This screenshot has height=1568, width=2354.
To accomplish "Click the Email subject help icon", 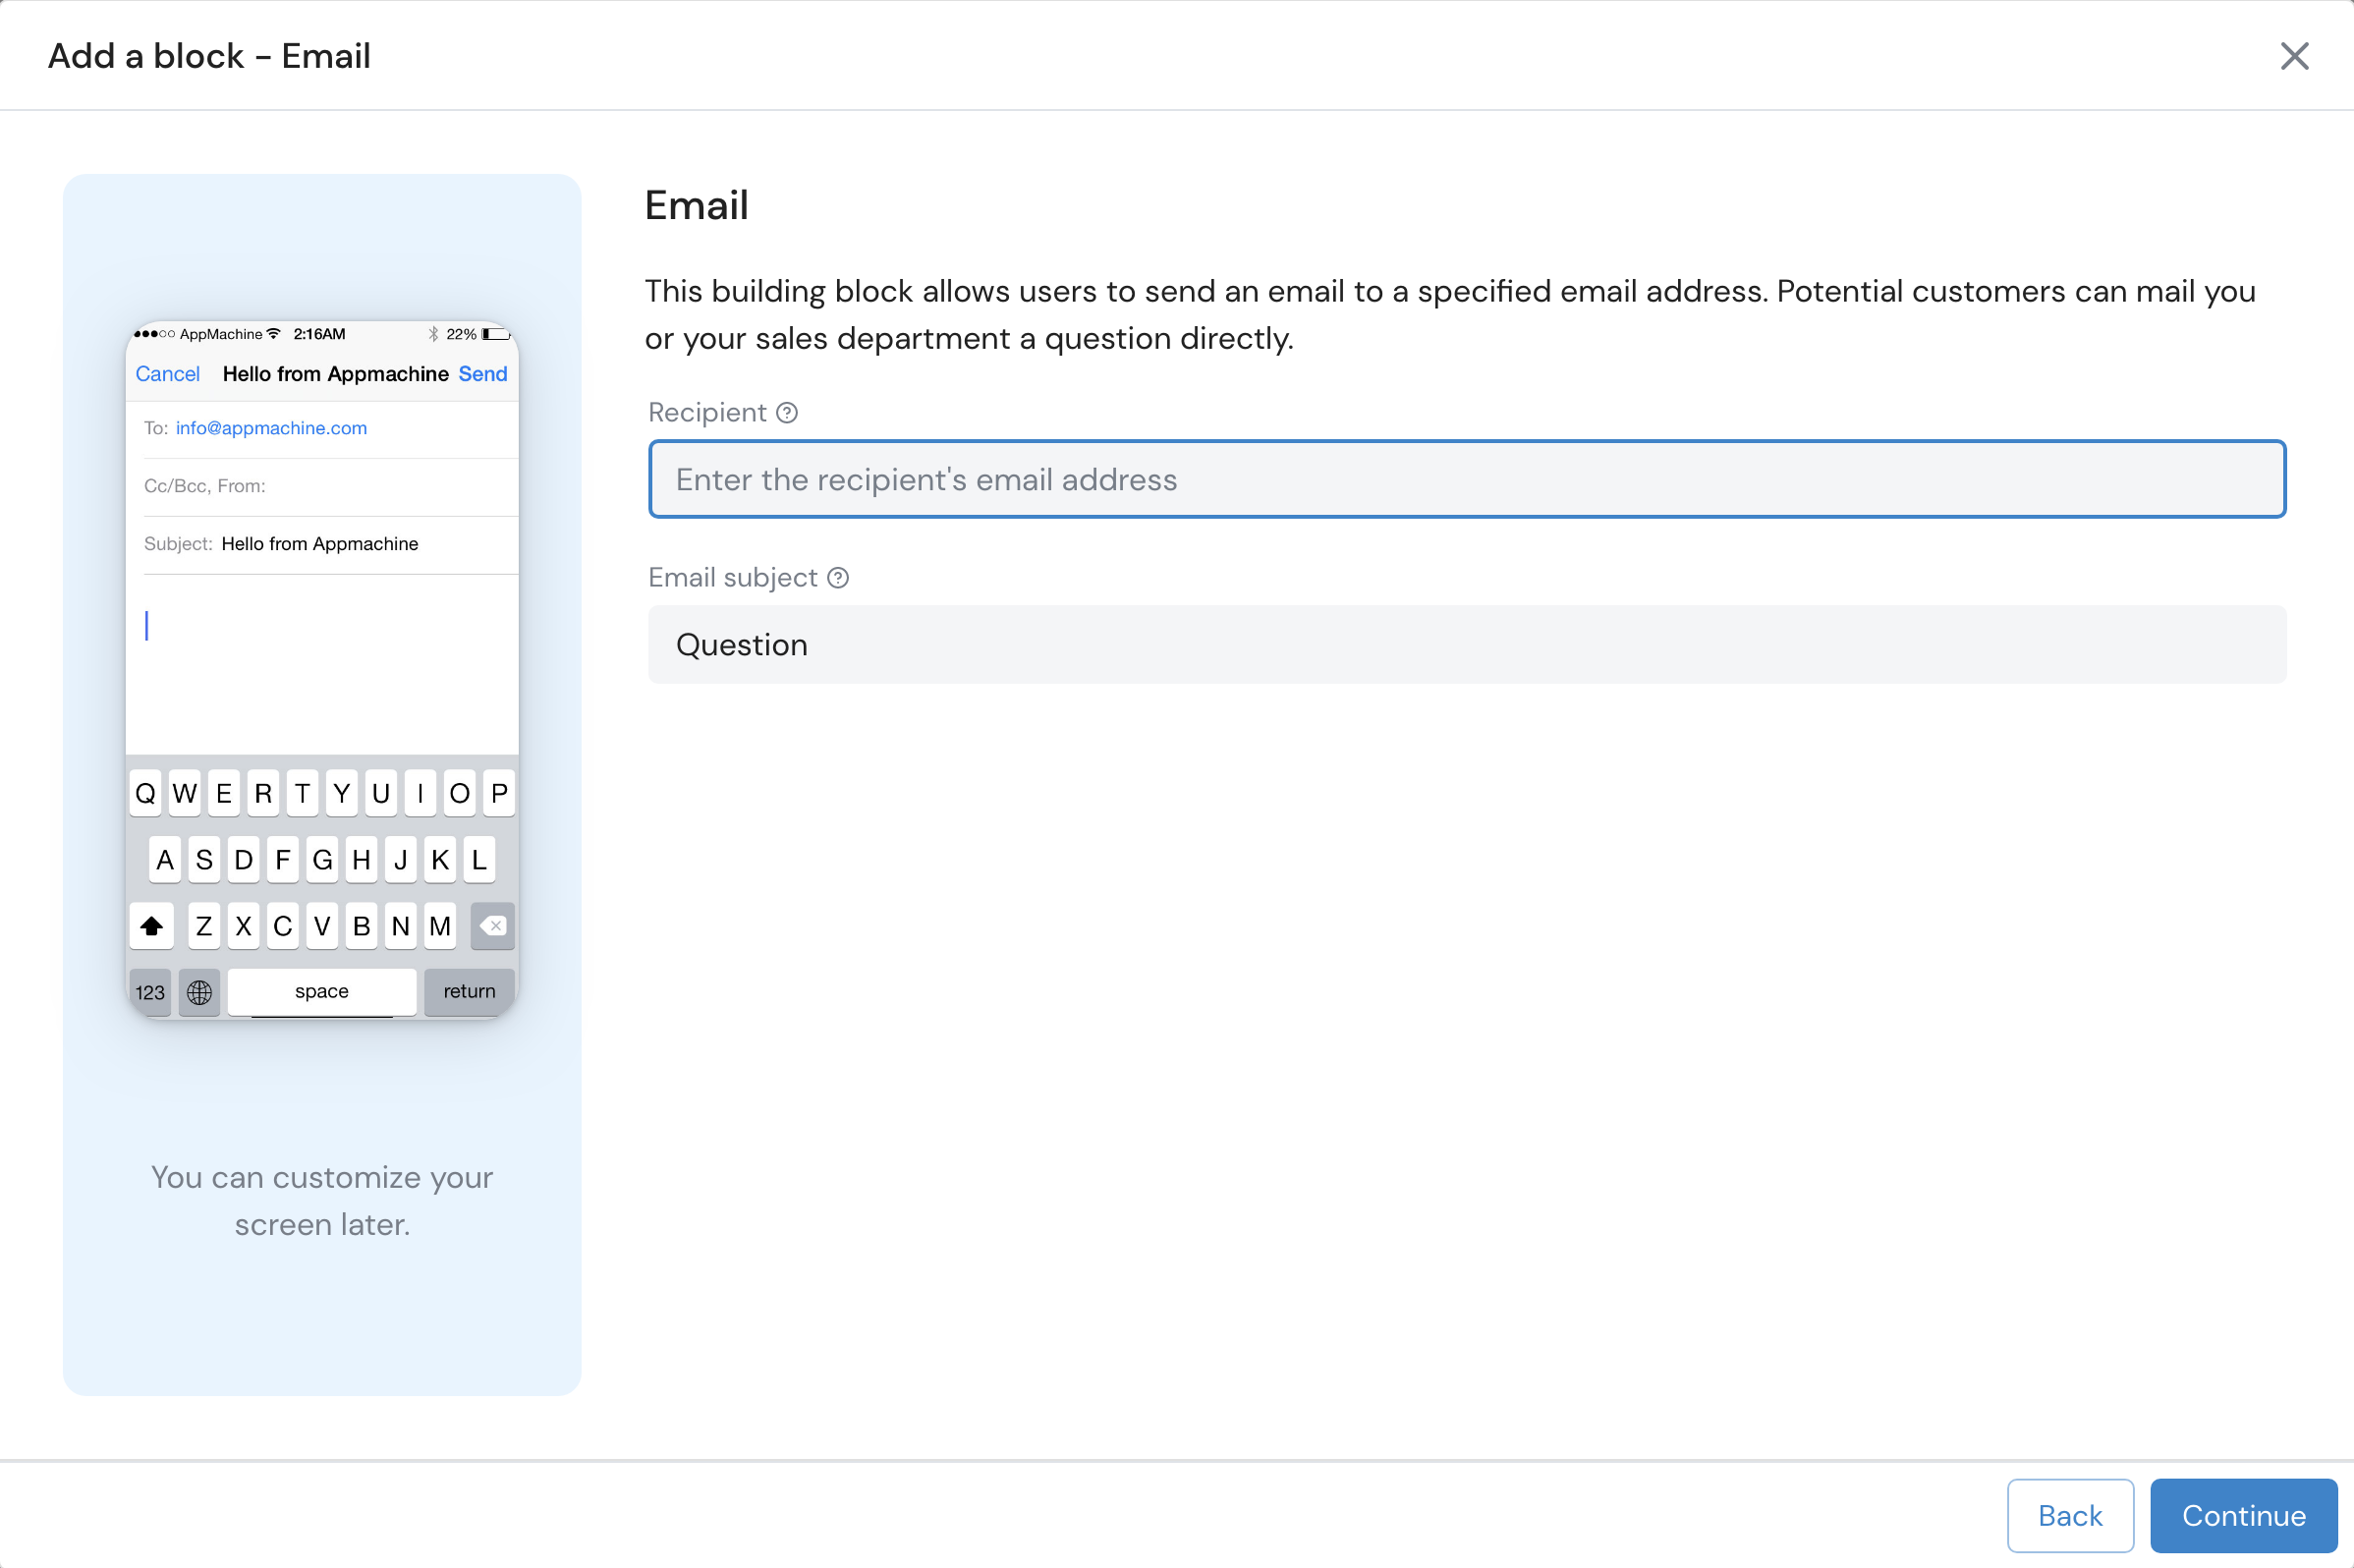I will click(x=838, y=578).
